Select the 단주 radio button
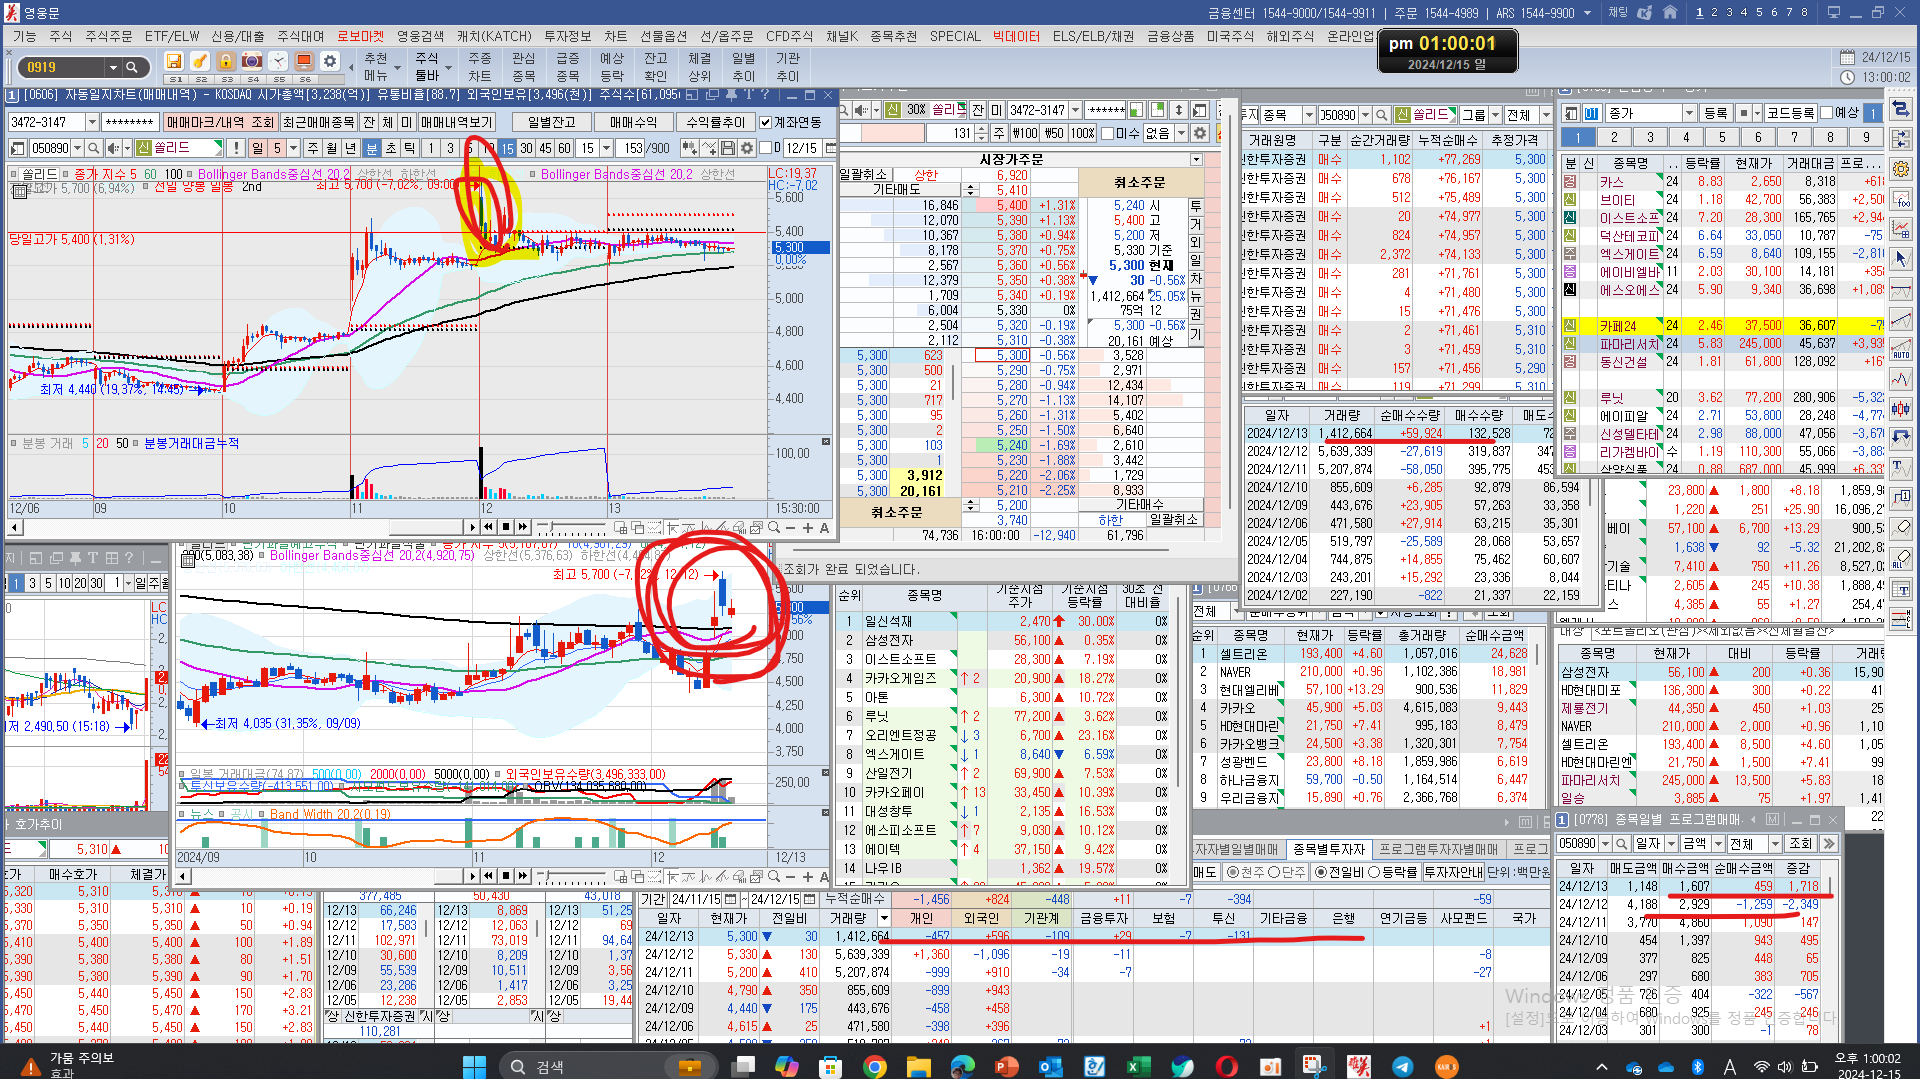This screenshot has height=1079, width=1920. (1274, 872)
